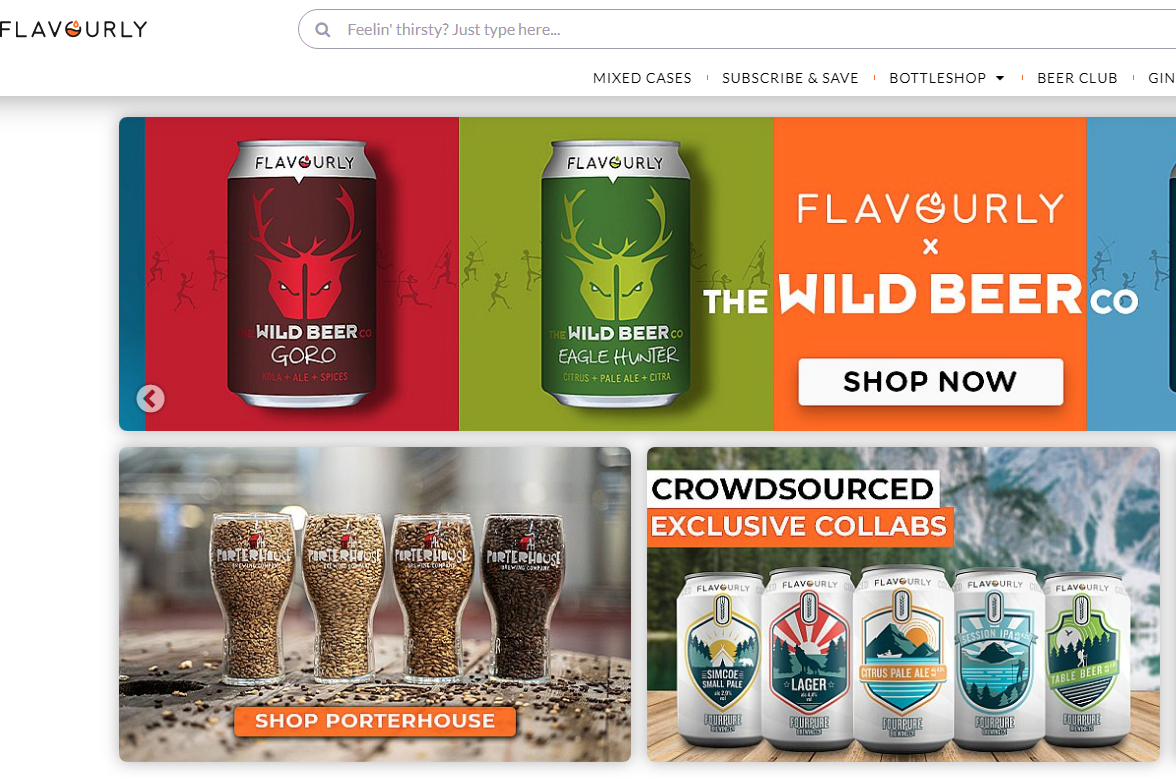Click the Citrus Pale Ale can

[x=902, y=658]
